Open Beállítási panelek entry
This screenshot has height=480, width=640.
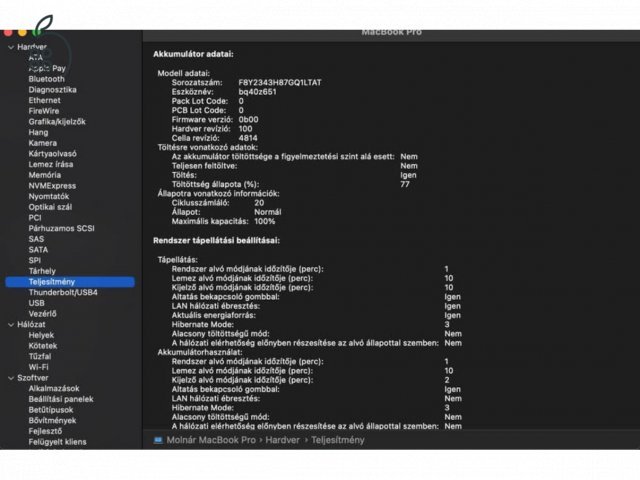tap(61, 399)
